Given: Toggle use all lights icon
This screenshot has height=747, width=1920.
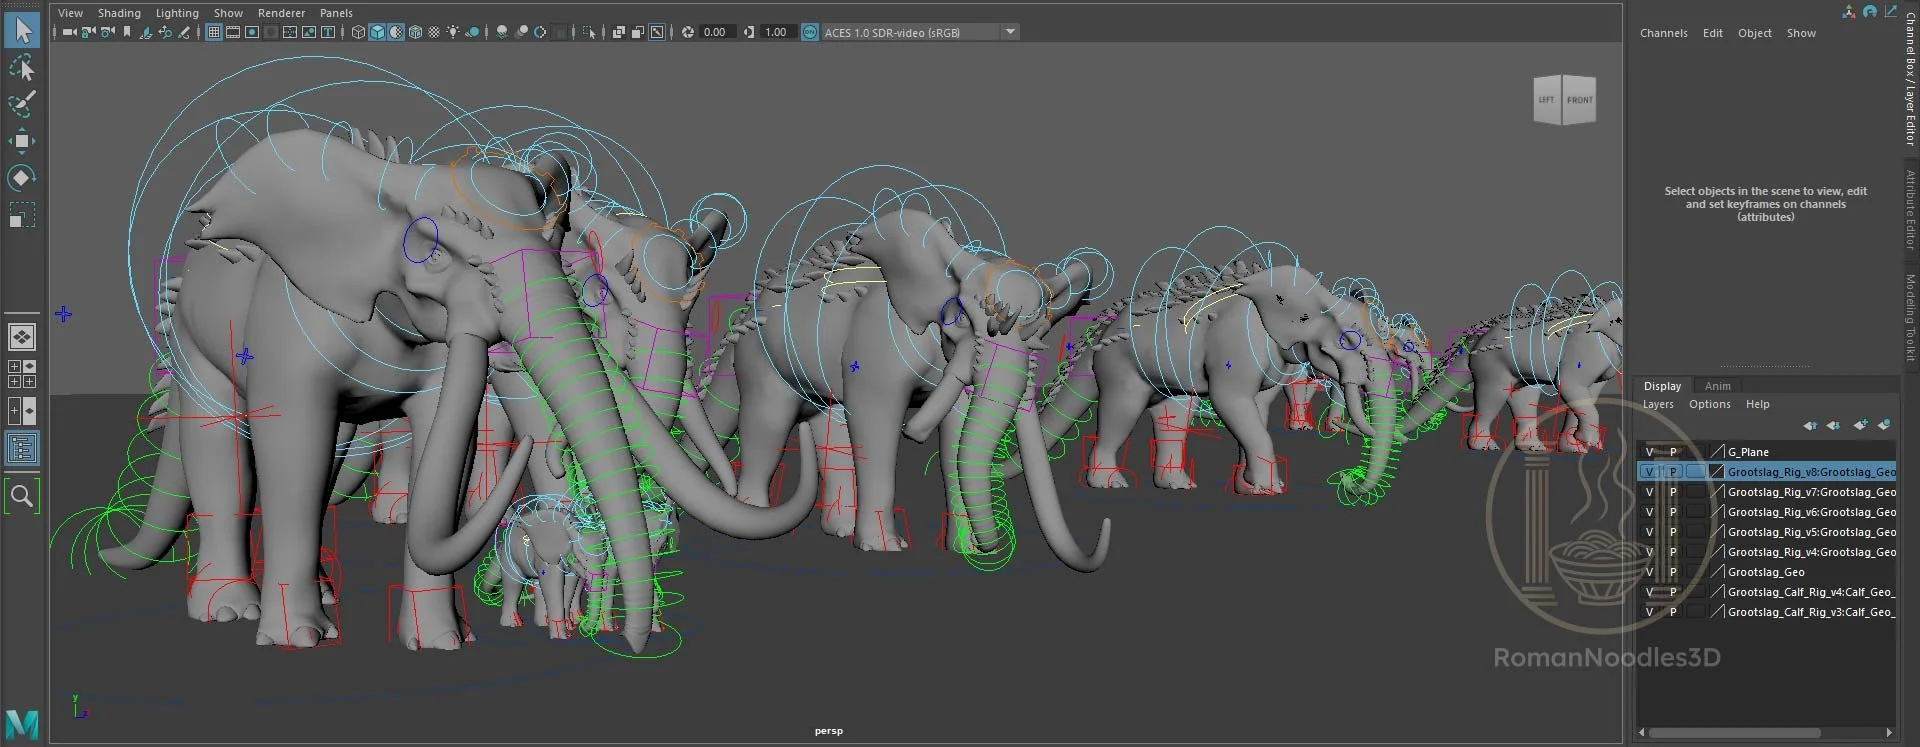Looking at the screenshot, I should pos(453,32).
